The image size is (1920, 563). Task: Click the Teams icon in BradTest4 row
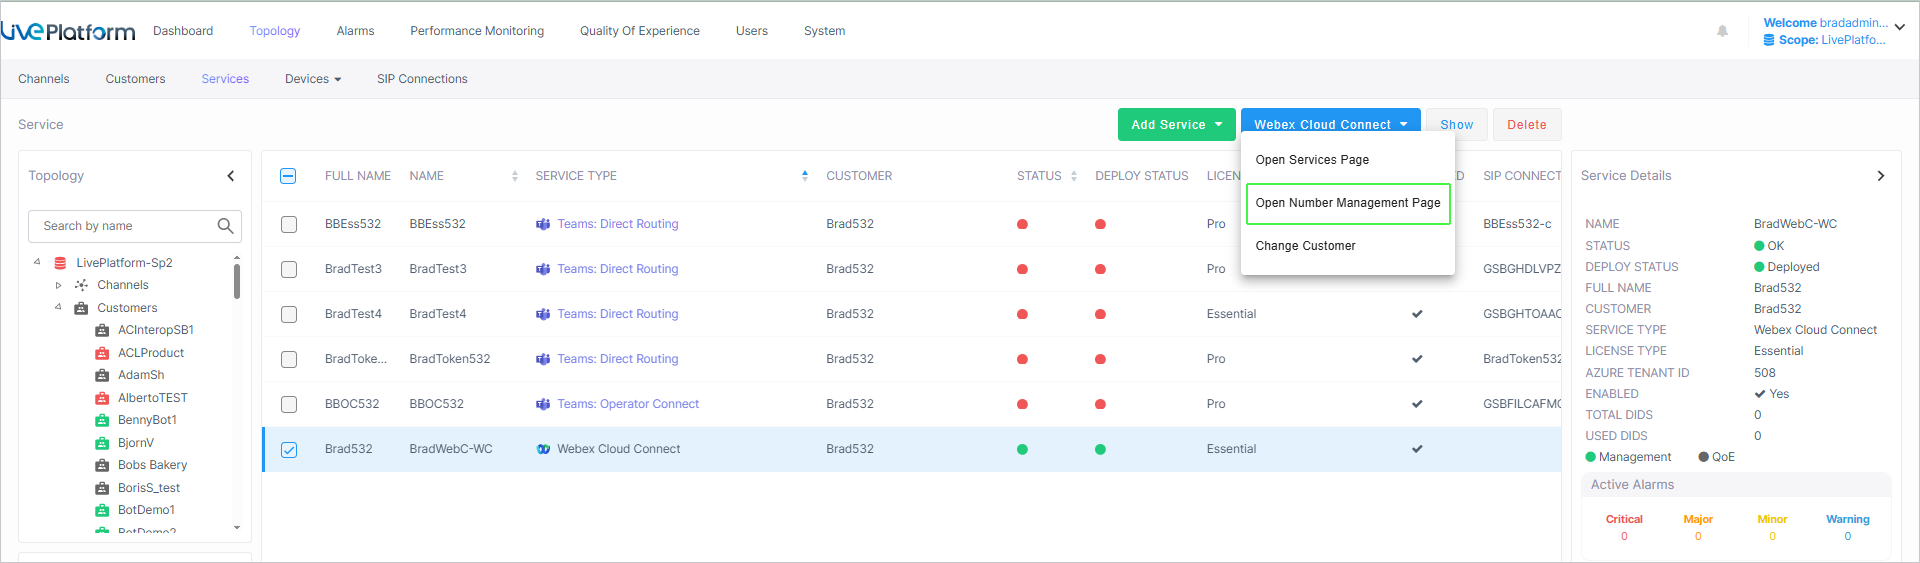pos(543,314)
